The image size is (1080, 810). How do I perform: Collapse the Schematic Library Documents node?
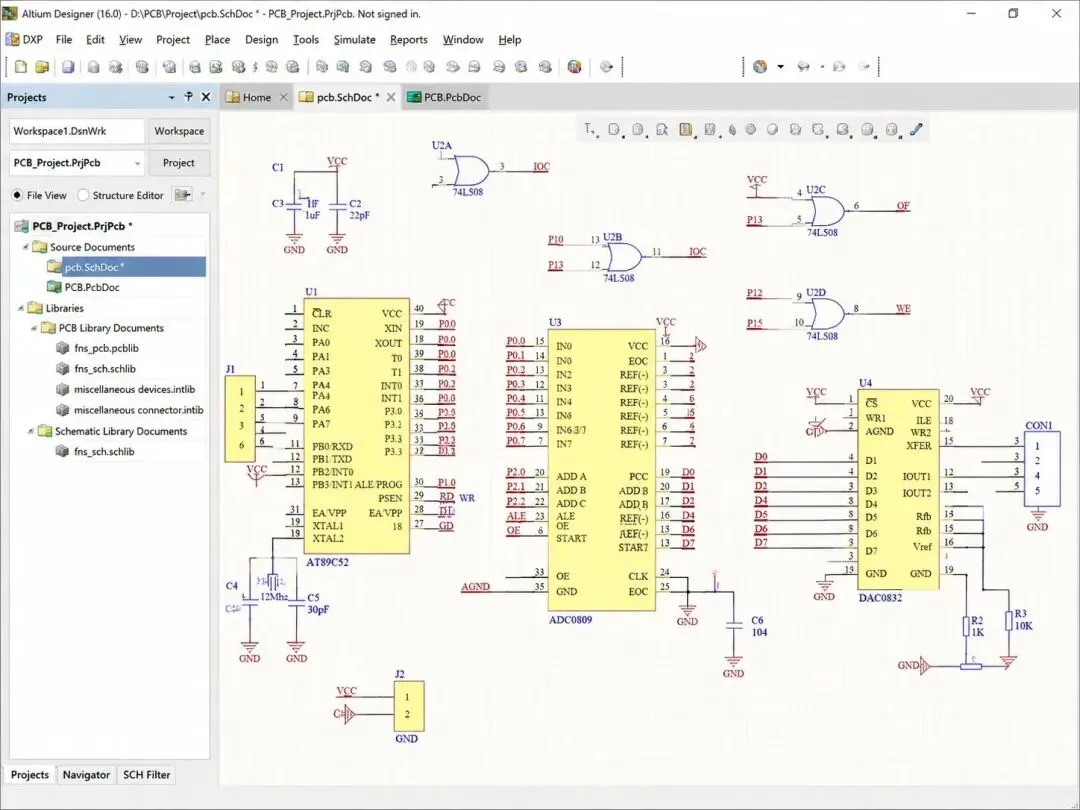click(x=30, y=431)
